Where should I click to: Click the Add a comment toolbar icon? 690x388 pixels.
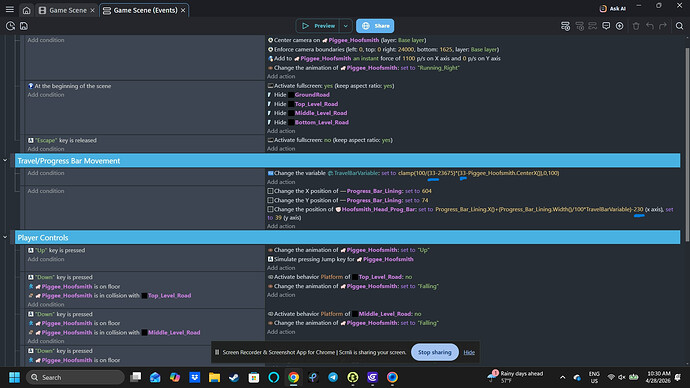coord(606,26)
